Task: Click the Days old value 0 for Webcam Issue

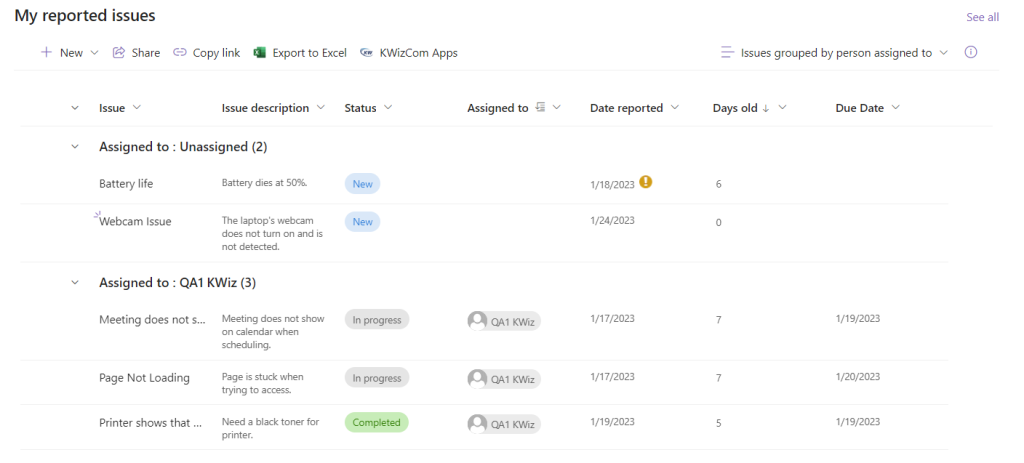Action: click(x=718, y=223)
